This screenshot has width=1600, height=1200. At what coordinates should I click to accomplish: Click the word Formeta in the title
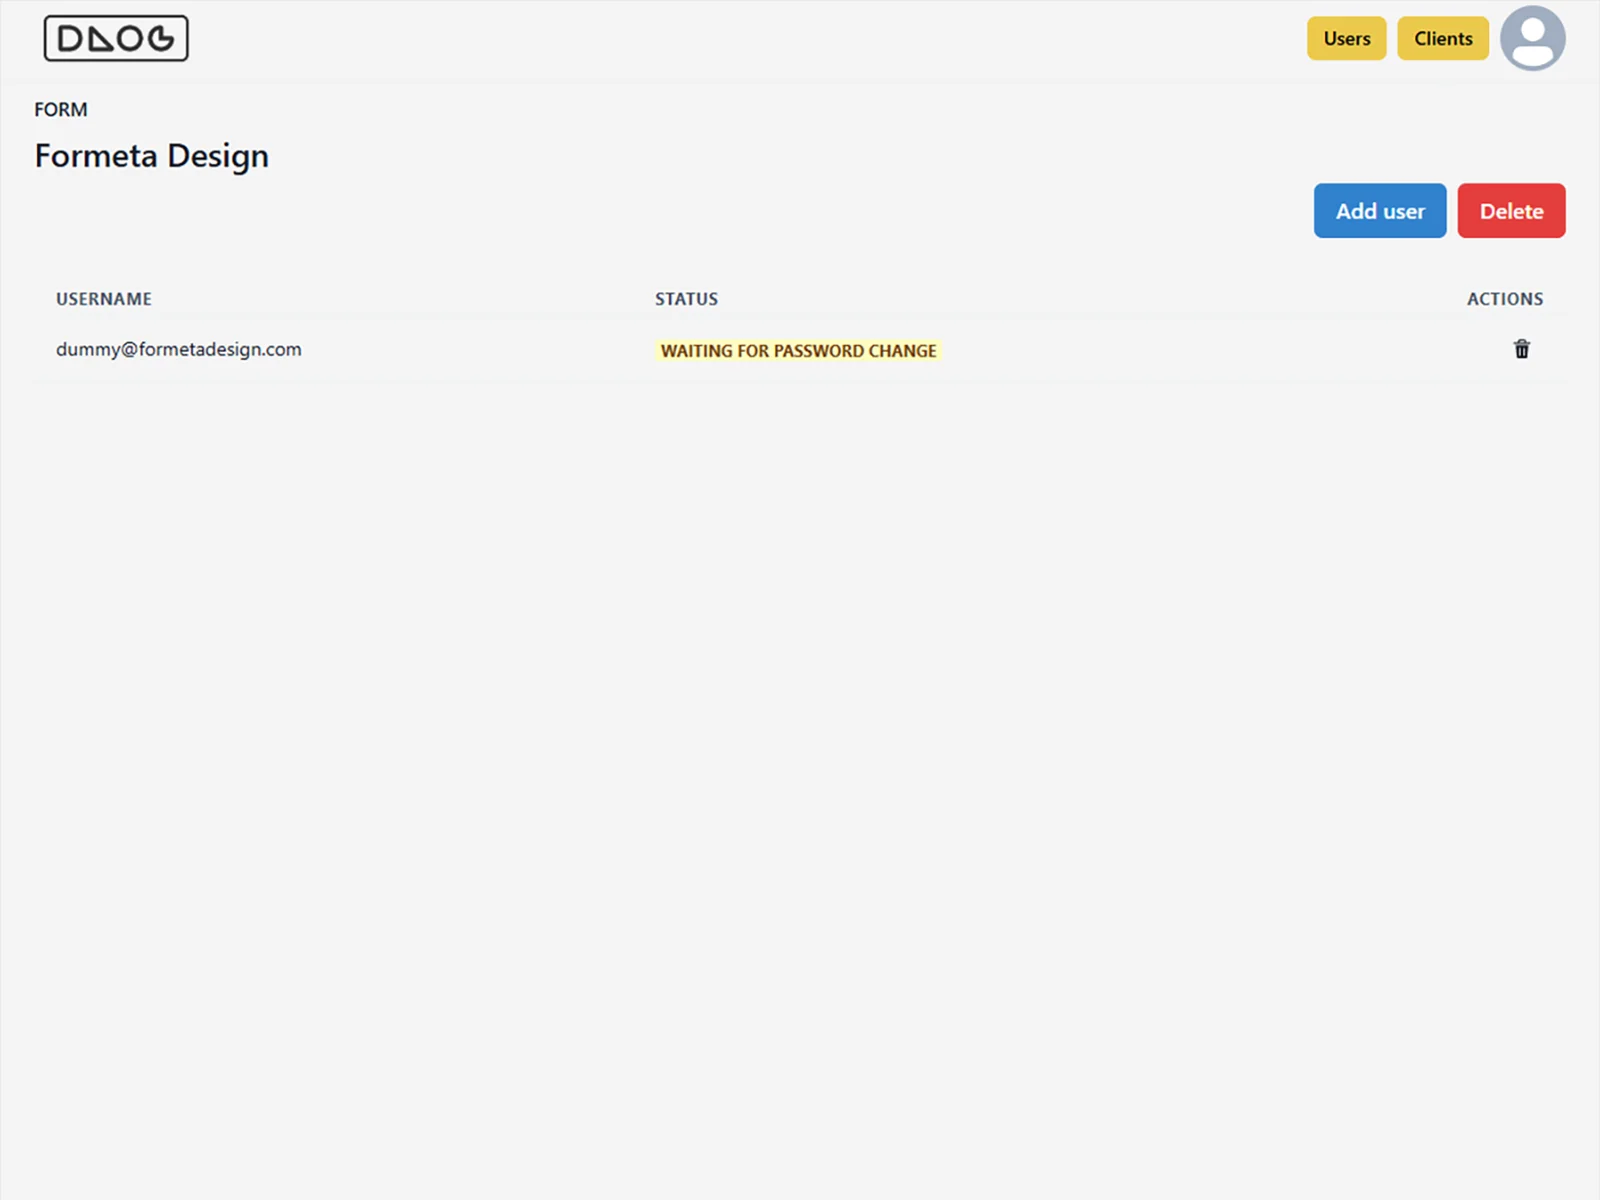[96, 156]
